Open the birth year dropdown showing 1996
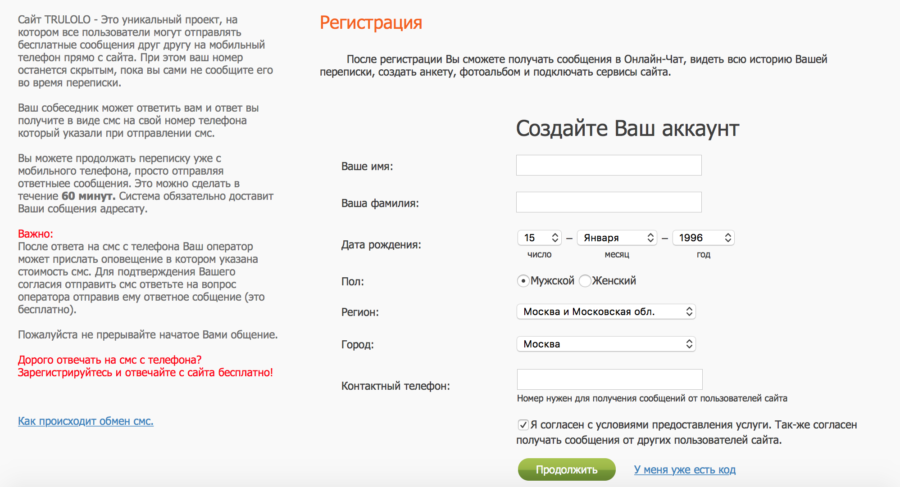Image resolution: width=900 pixels, height=487 pixels. 703,238
